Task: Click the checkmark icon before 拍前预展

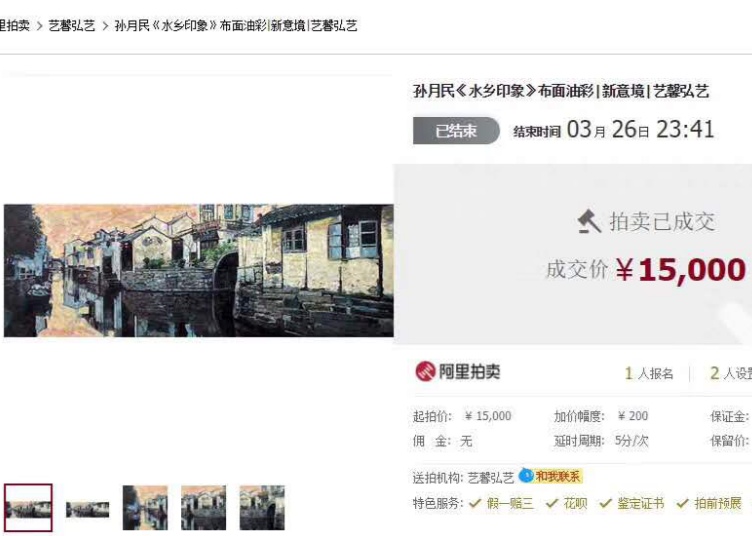Action: click(682, 503)
